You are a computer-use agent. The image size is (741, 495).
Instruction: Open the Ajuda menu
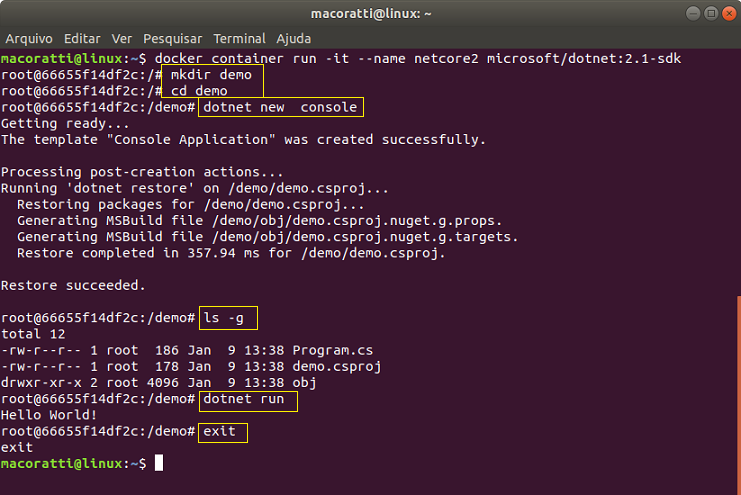click(x=293, y=38)
